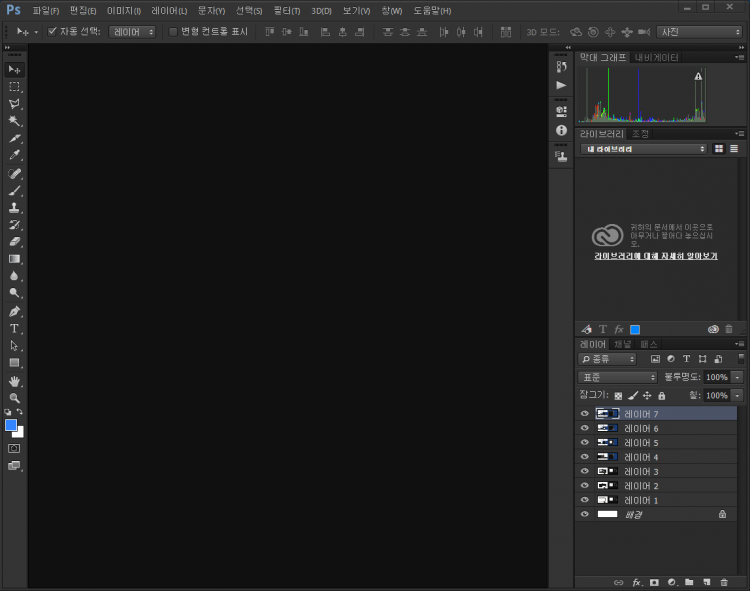Pick the Eyedropper tool
This screenshot has height=591, width=750.
15,155
